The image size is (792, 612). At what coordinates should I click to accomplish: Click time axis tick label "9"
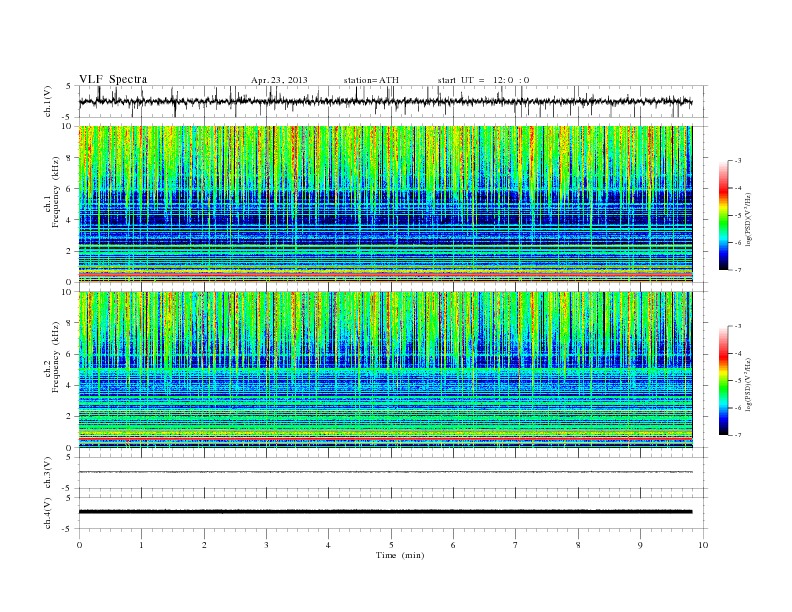point(640,545)
